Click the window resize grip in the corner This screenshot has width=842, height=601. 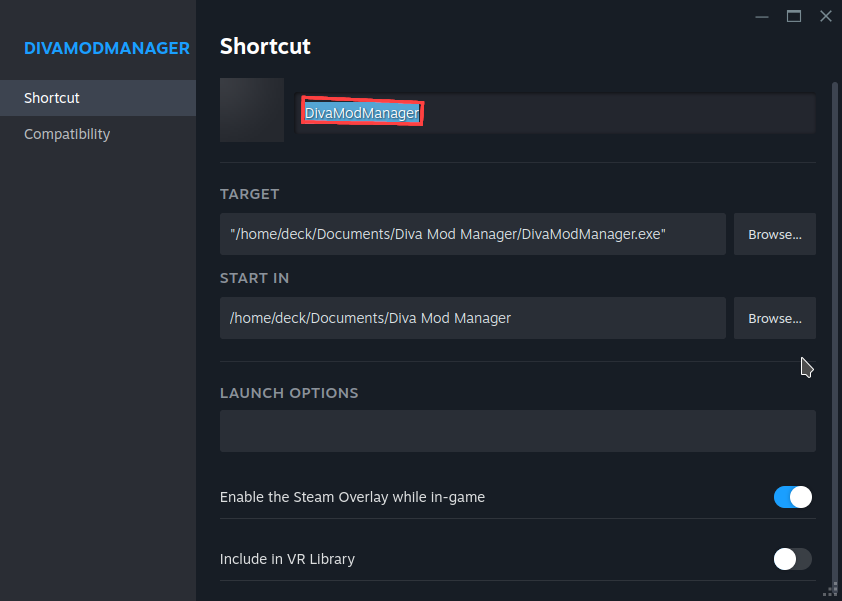tap(831, 590)
